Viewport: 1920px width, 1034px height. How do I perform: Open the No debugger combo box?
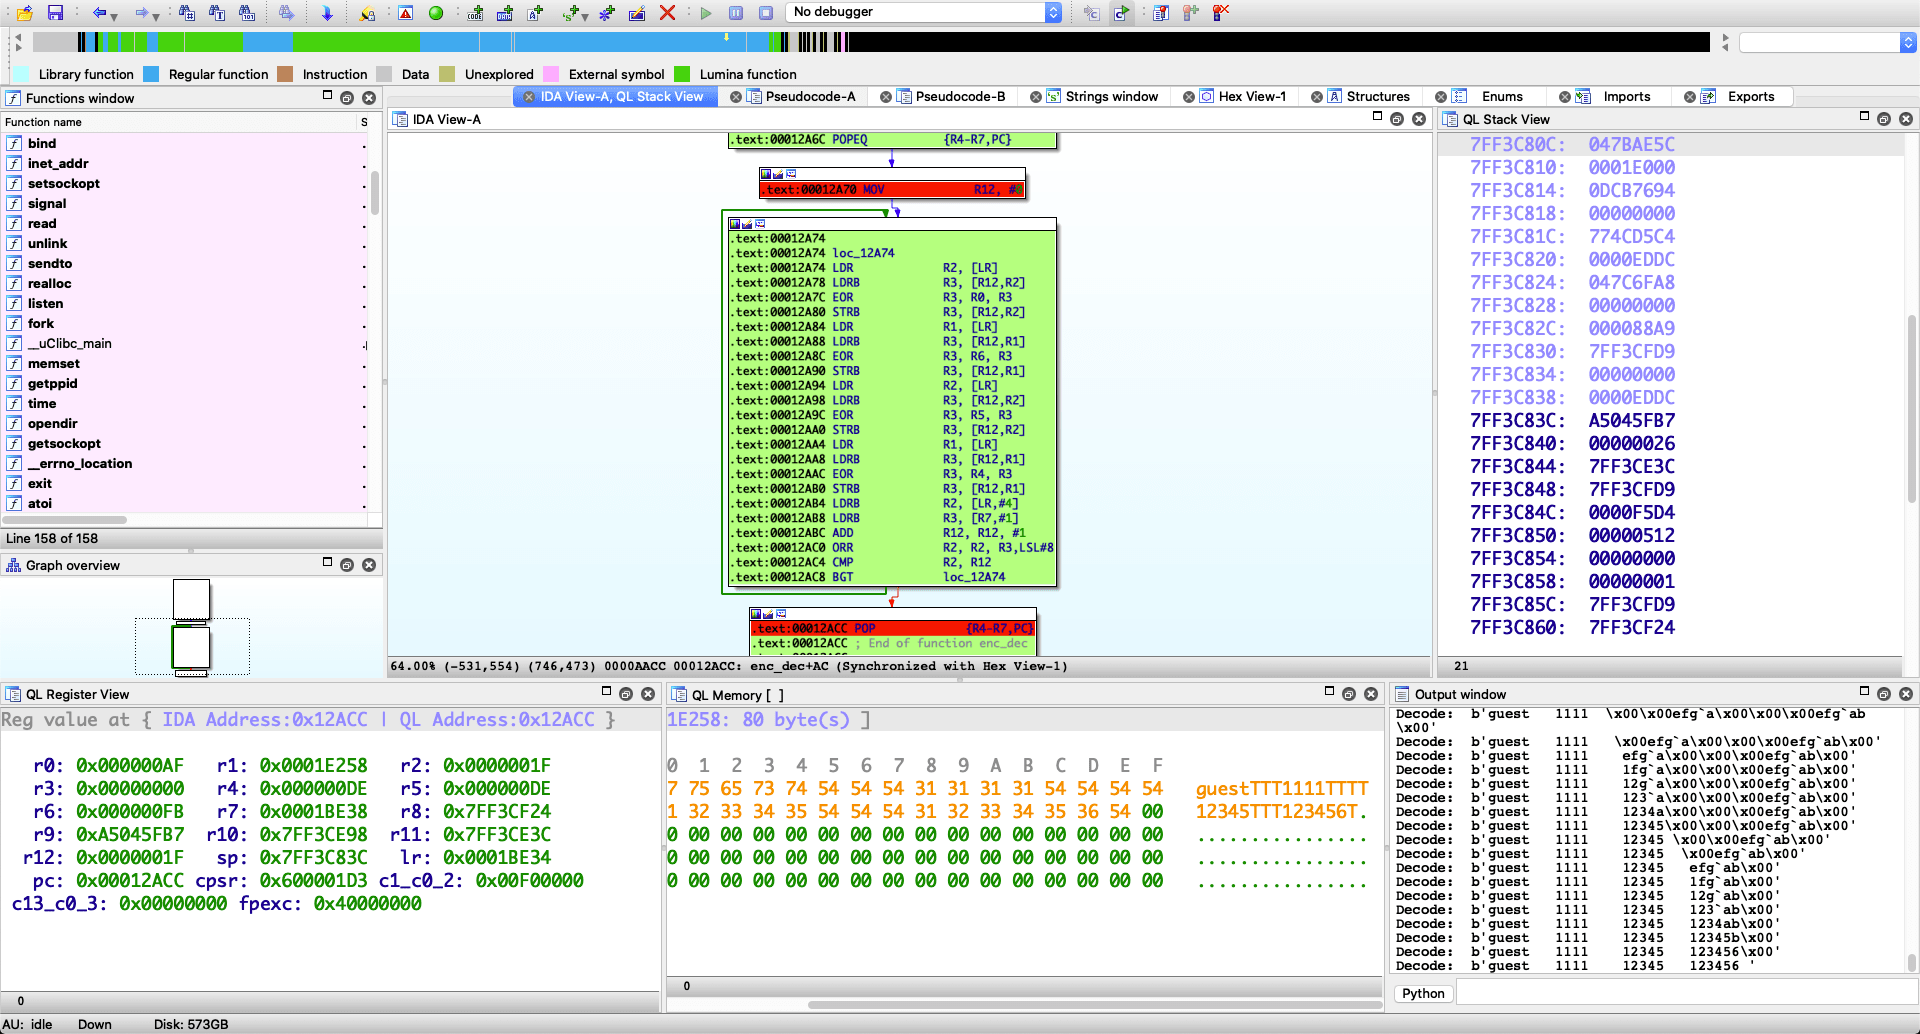click(x=923, y=12)
